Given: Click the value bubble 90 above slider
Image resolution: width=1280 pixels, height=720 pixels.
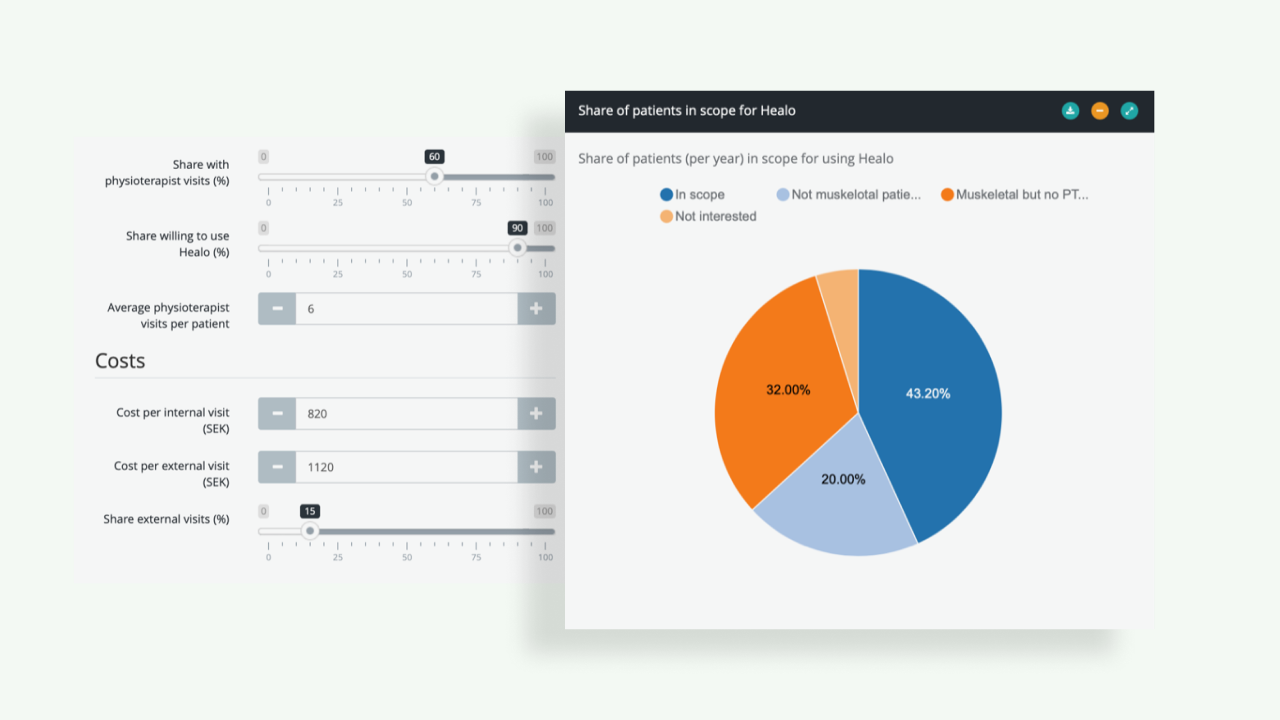Looking at the screenshot, I should tap(517, 228).
